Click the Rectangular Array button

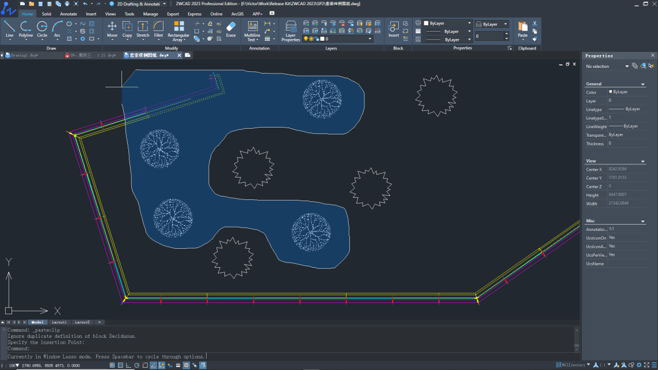(178, 31)
